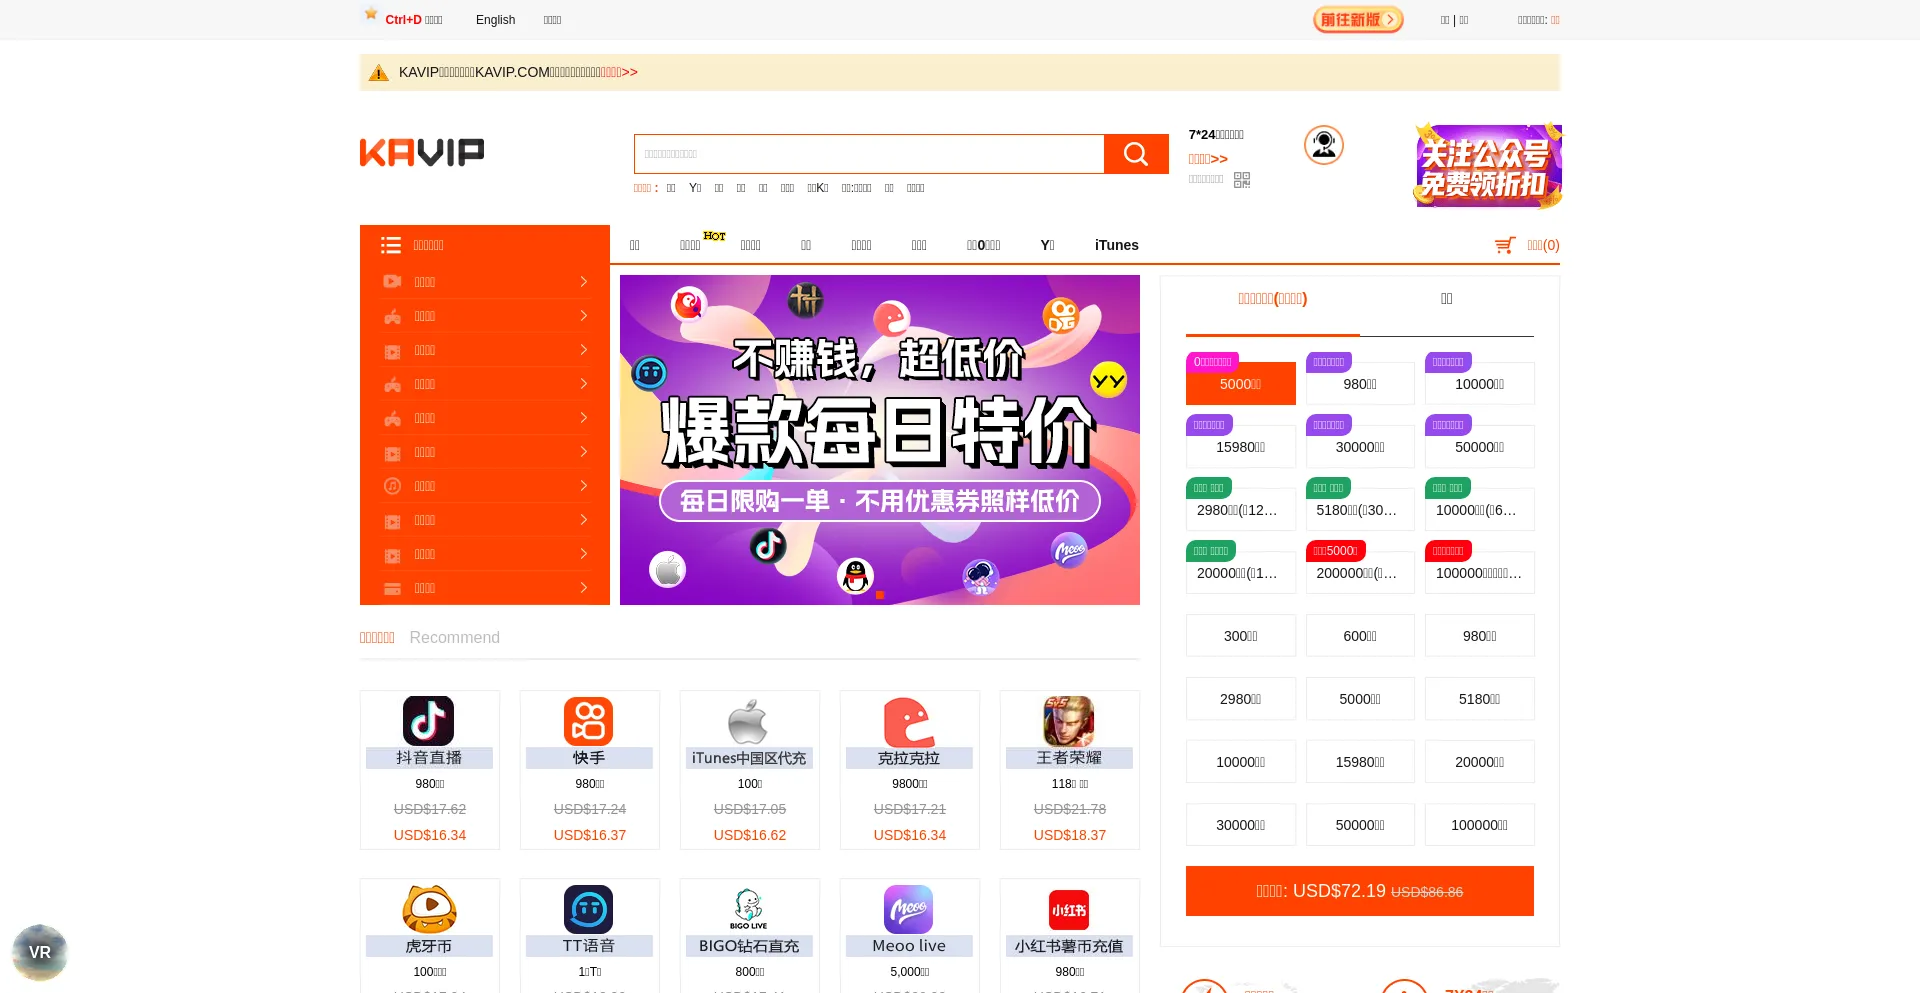This screenshot has height=993, width=1920.
Task: Click USD$16.34 price under 抖音直播
Action: point(430,835)
